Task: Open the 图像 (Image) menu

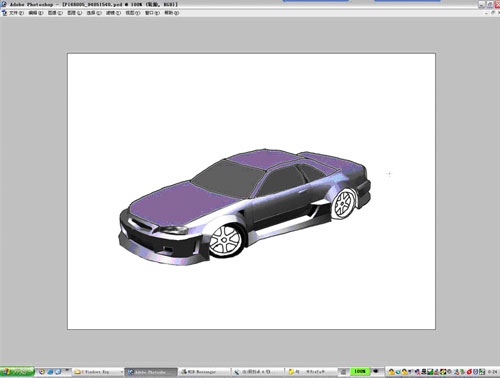Action: (x=55, y=13)
